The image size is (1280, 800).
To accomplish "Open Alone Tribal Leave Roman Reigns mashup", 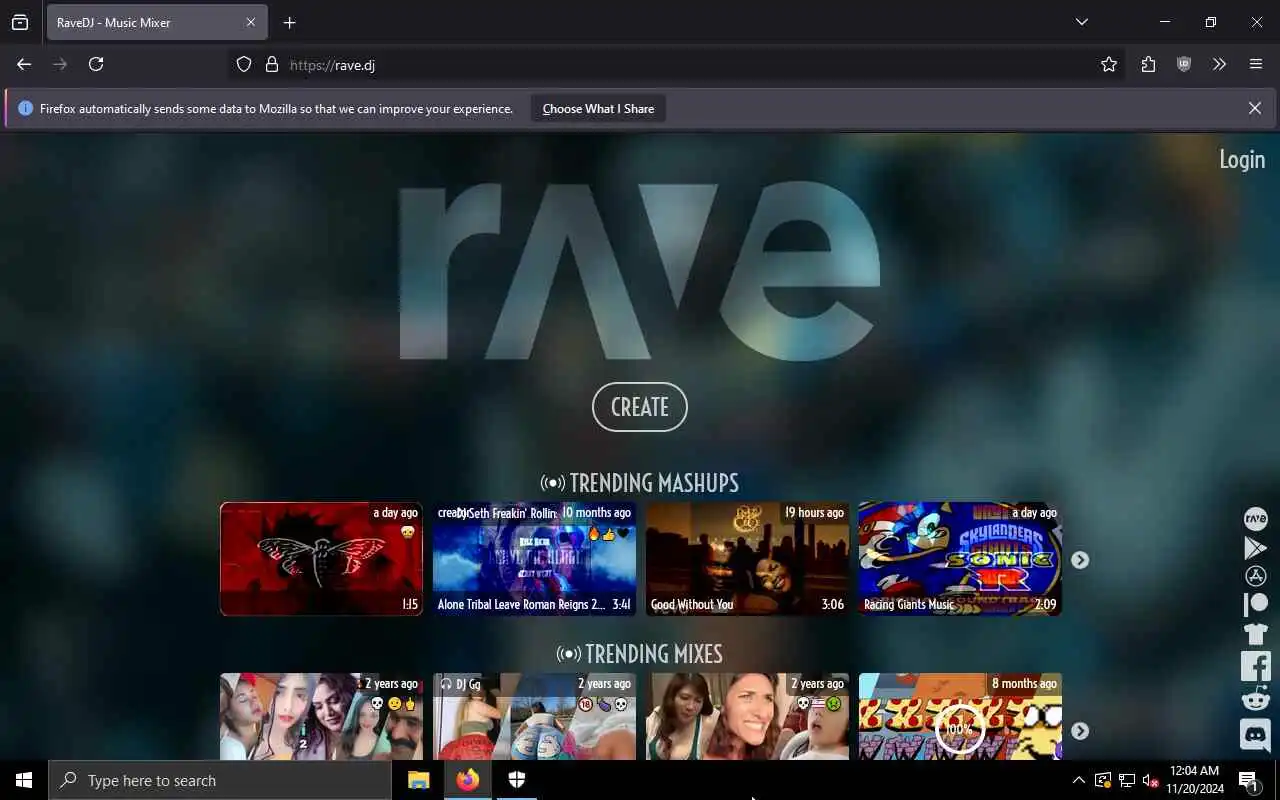I will point(535,559).
